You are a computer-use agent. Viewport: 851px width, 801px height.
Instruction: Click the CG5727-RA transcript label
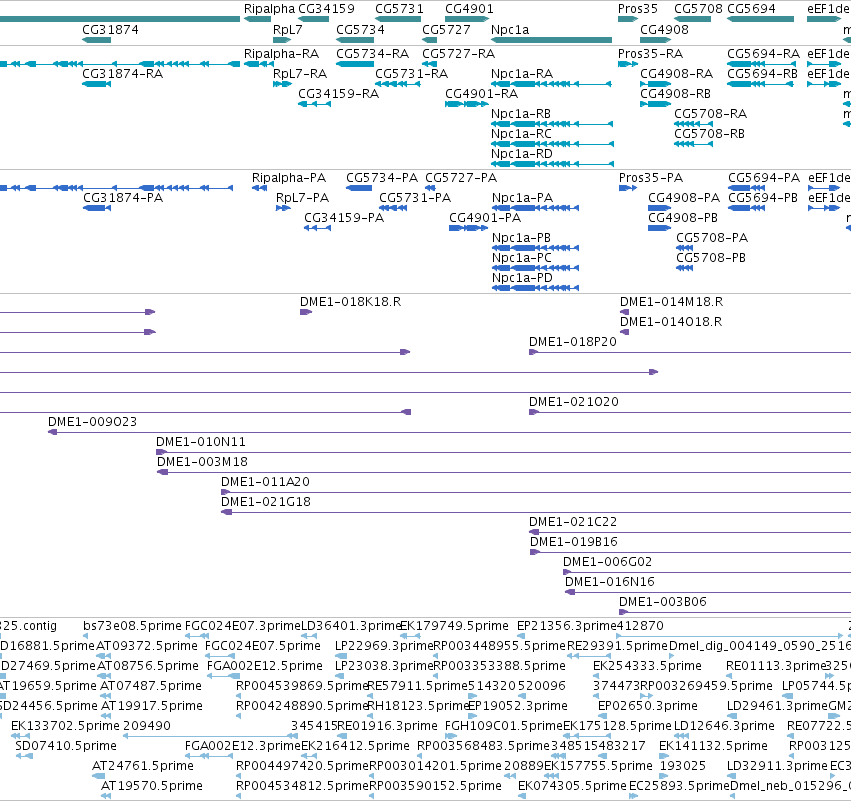click(459, 54)
